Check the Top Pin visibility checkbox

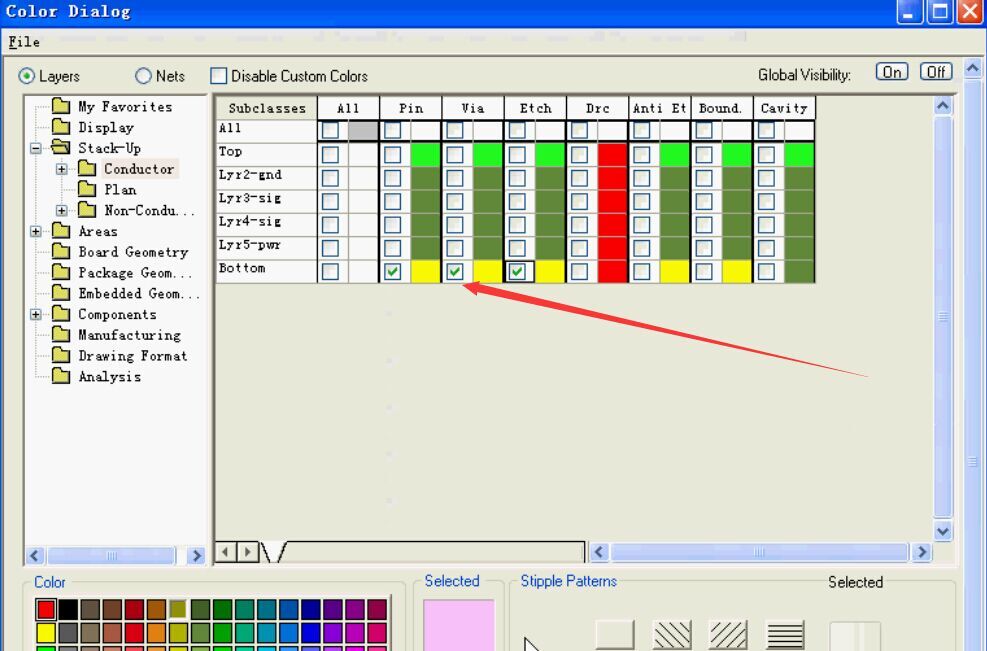(x=392, y=155)
